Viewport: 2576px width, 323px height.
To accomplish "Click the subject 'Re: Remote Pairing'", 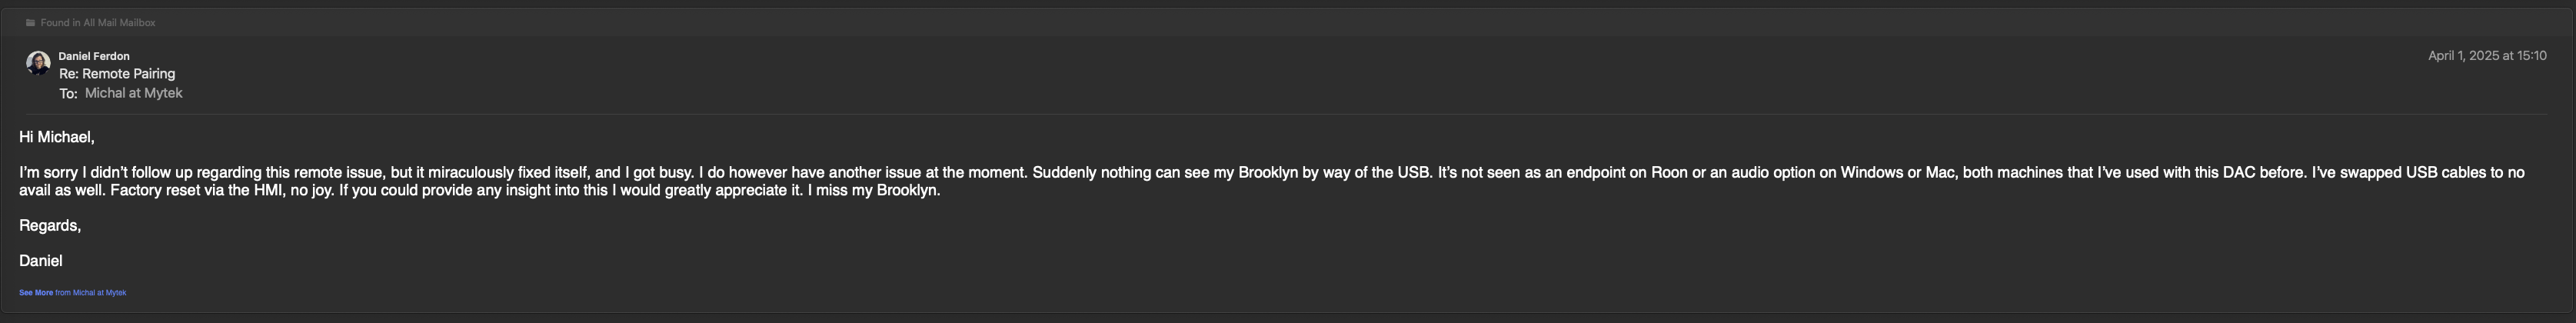I will [x=117, y=74].
